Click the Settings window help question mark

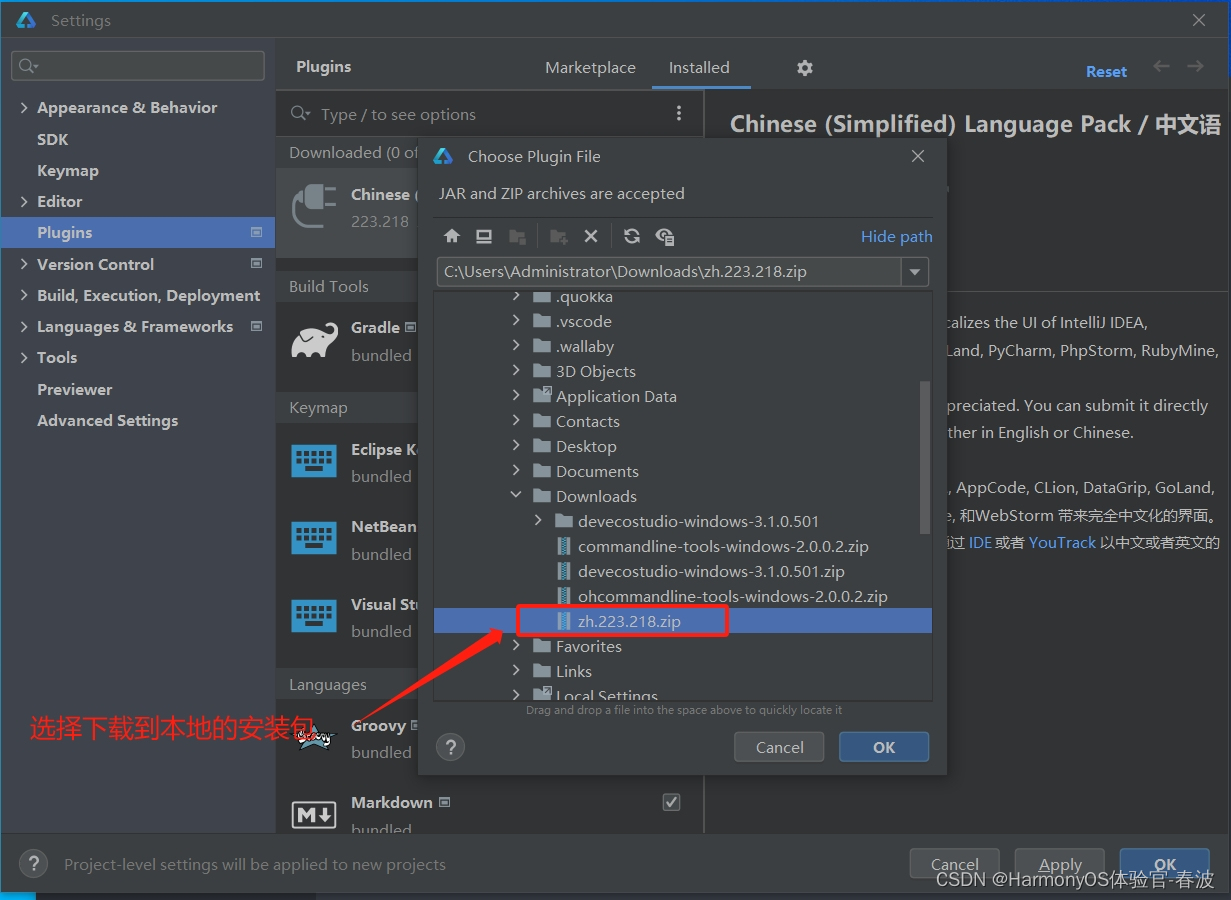click(x=33, y=864)
